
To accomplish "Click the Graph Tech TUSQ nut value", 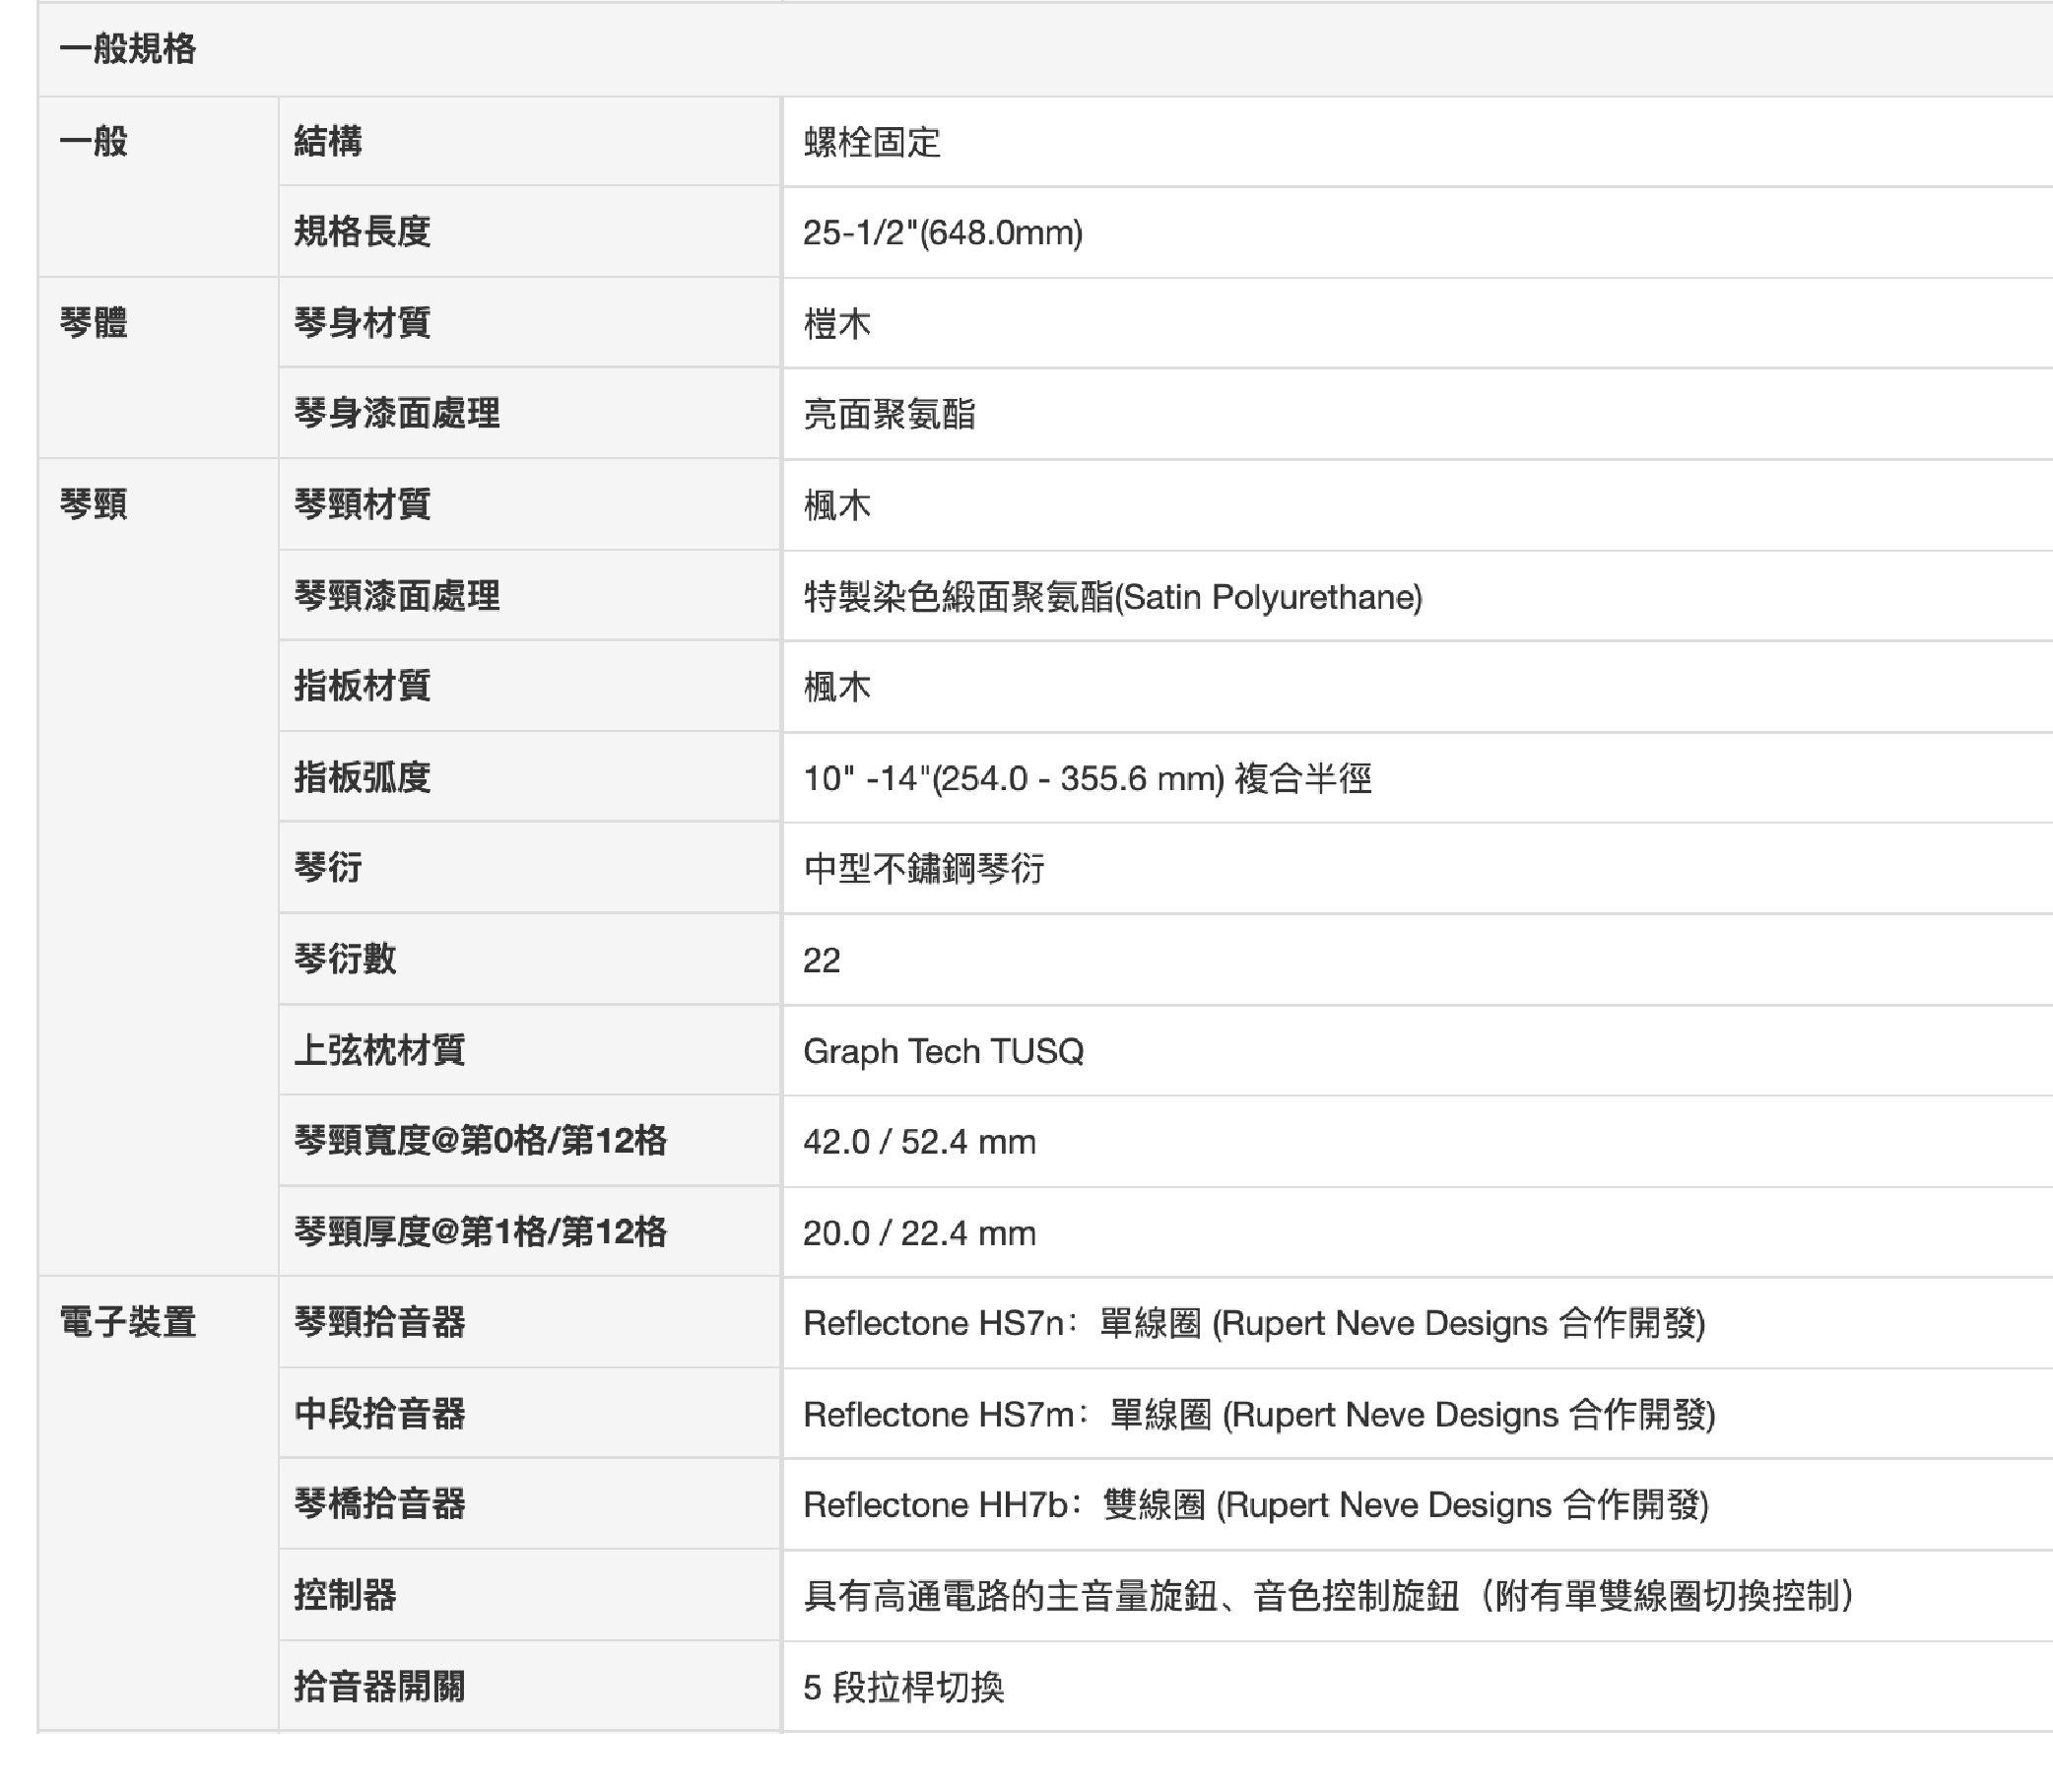I will tap(943, 1051).
